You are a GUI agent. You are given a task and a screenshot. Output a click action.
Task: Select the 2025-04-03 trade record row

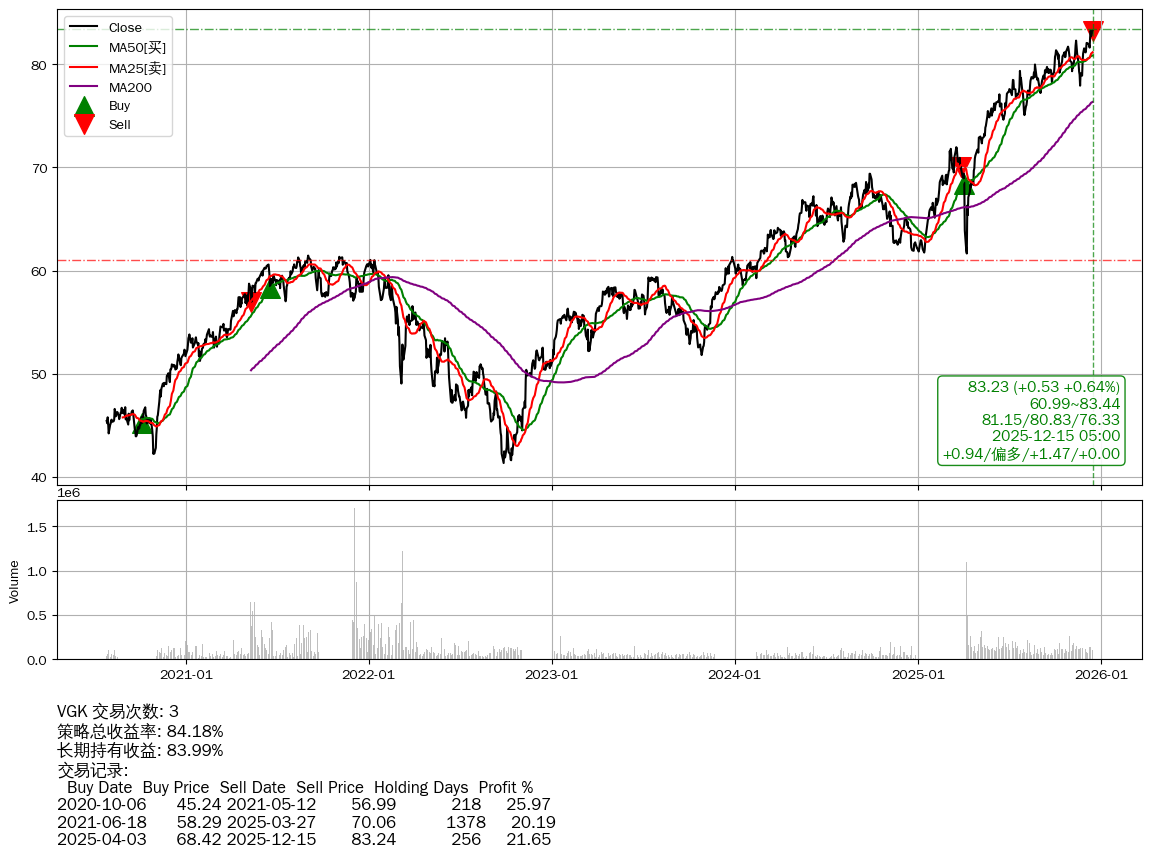click(304, 839)
